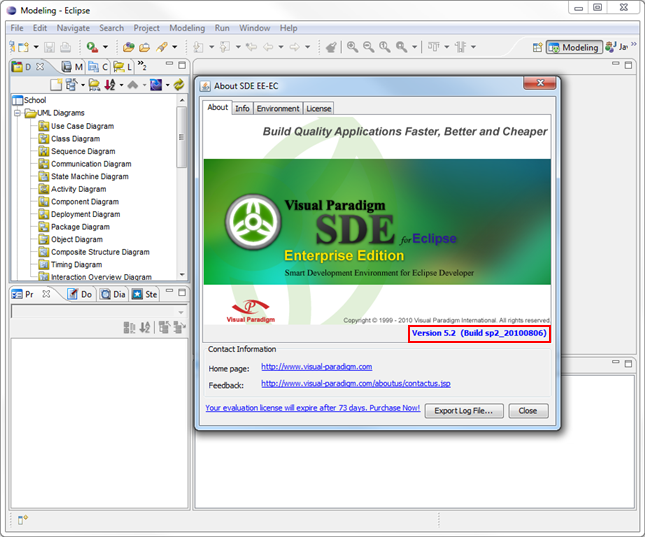Select Composite Structure Diagram in the tree

(x=100, y=252)
